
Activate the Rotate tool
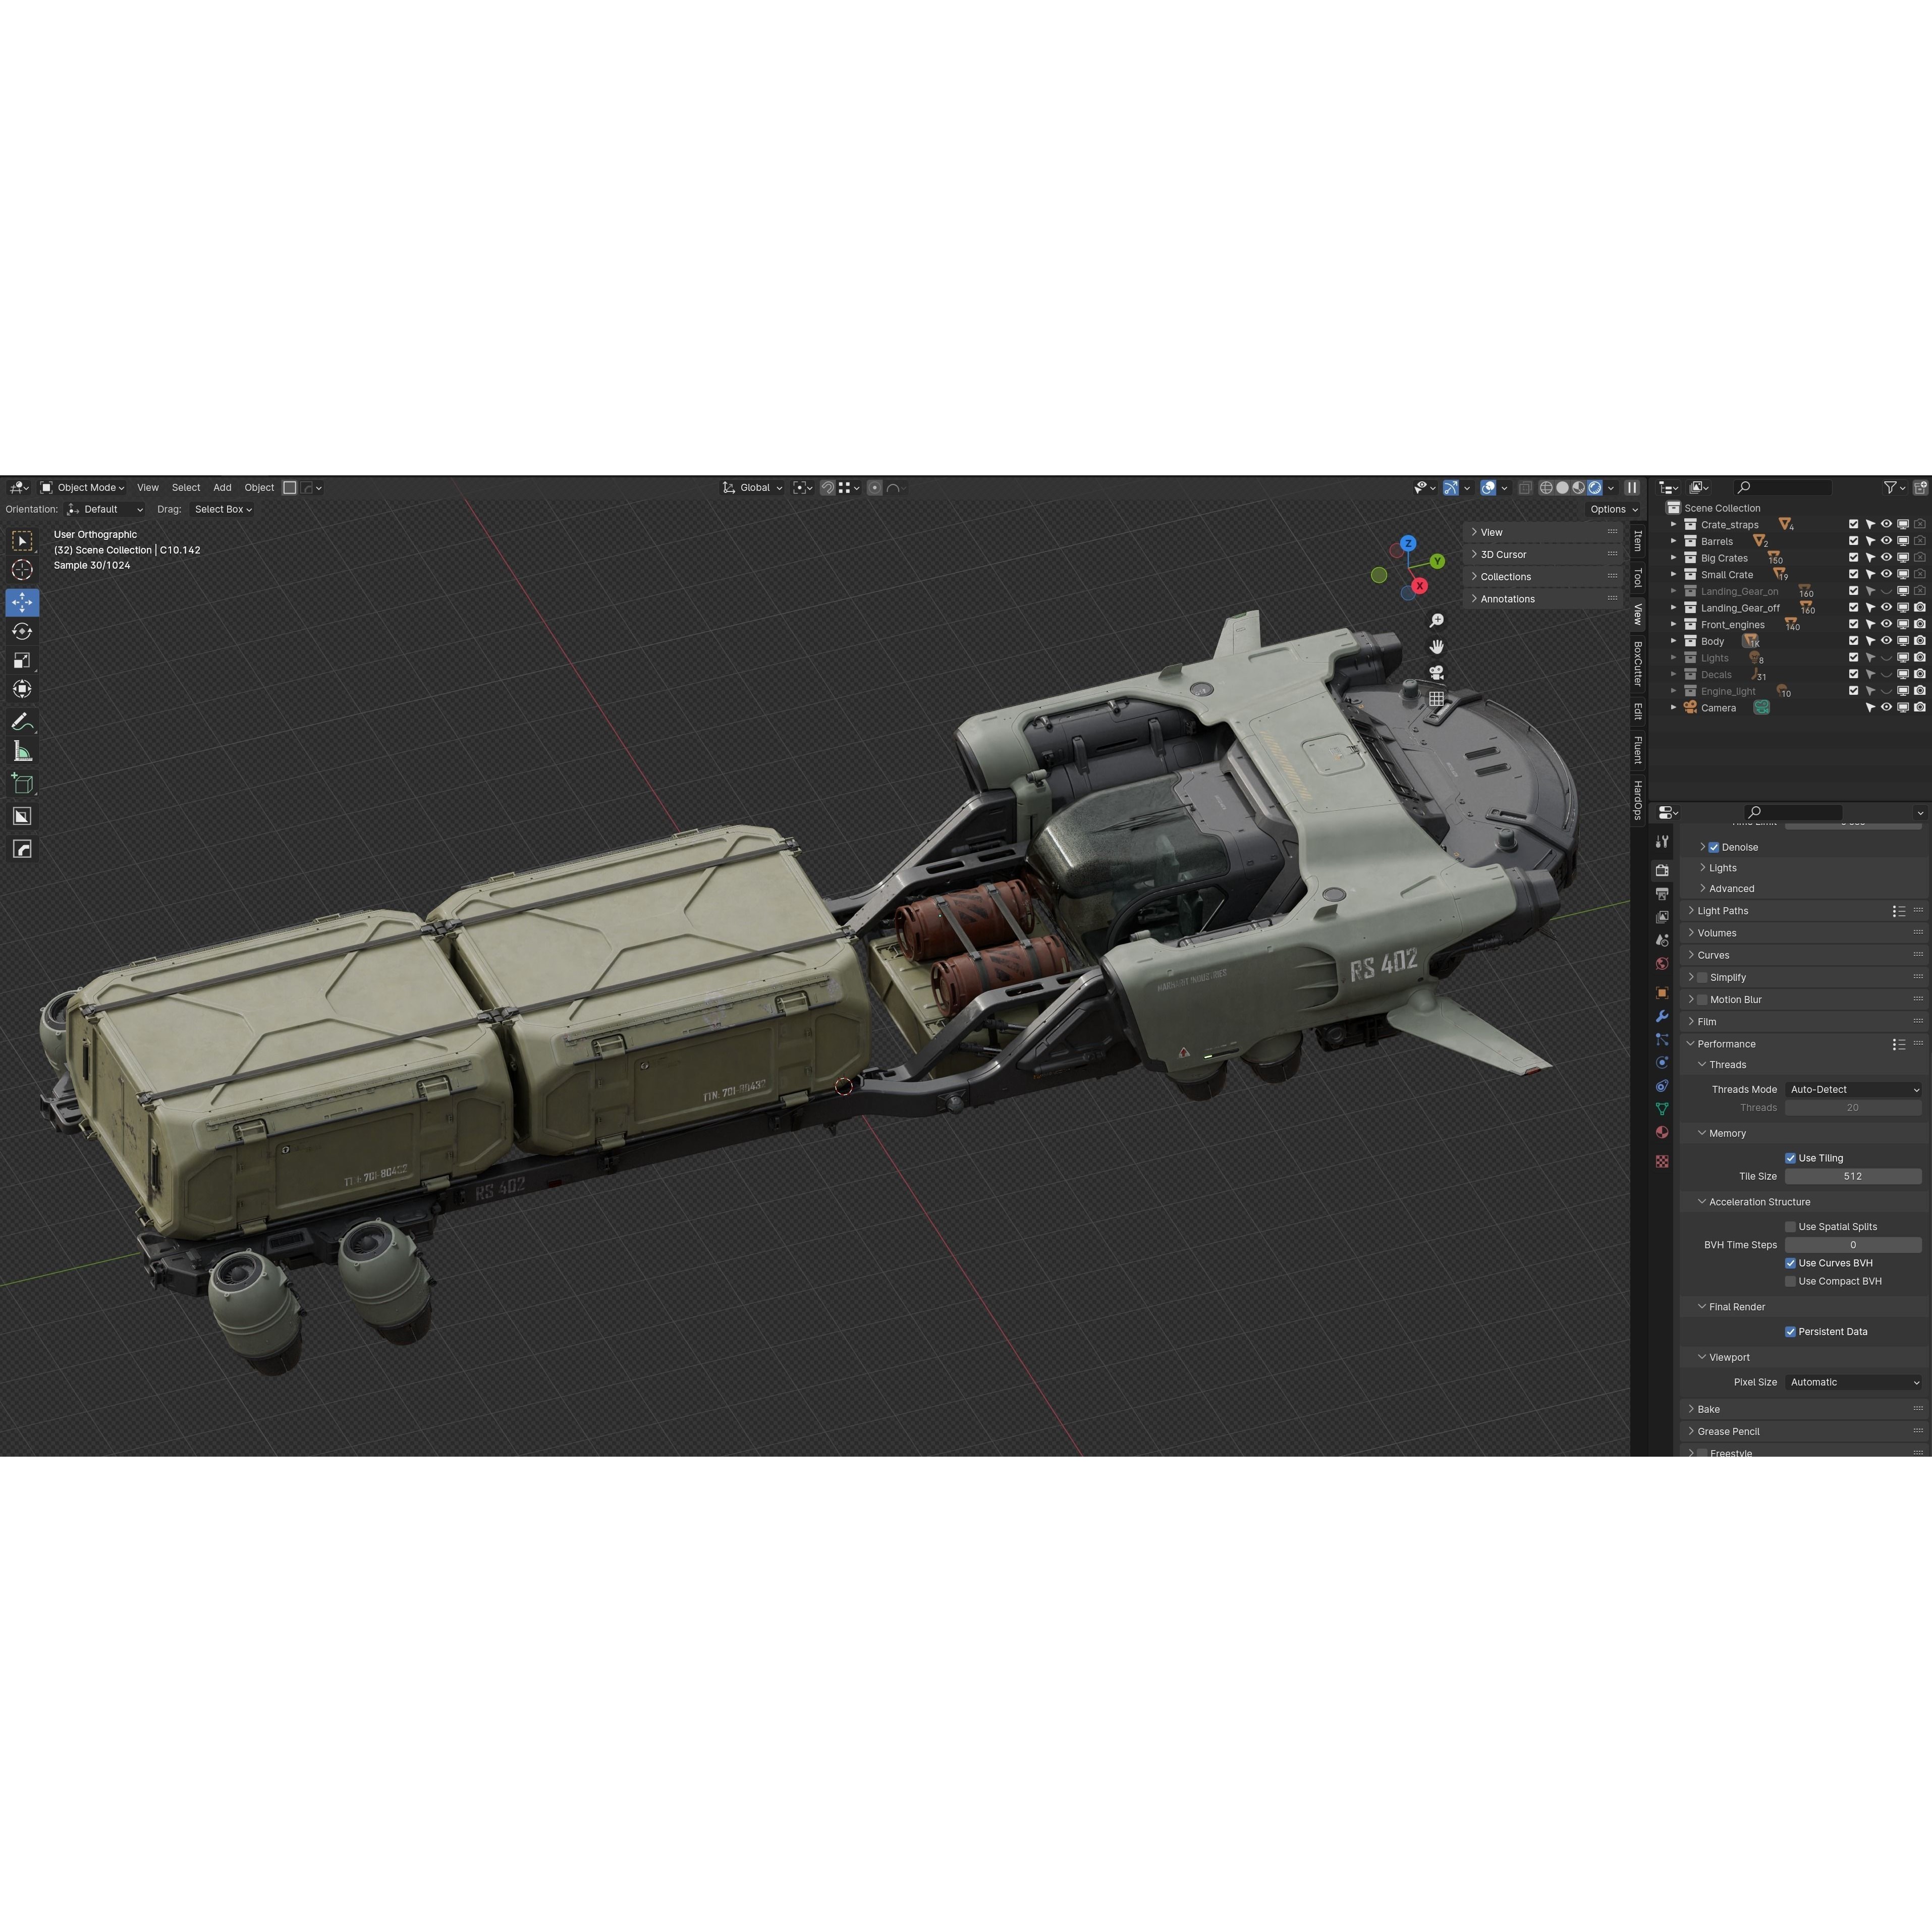tap(22, 632)
